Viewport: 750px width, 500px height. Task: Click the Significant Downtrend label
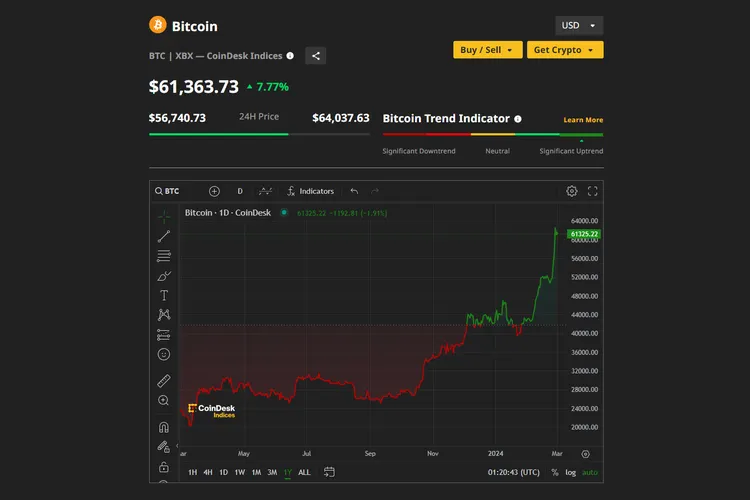(x=419, y=151)
